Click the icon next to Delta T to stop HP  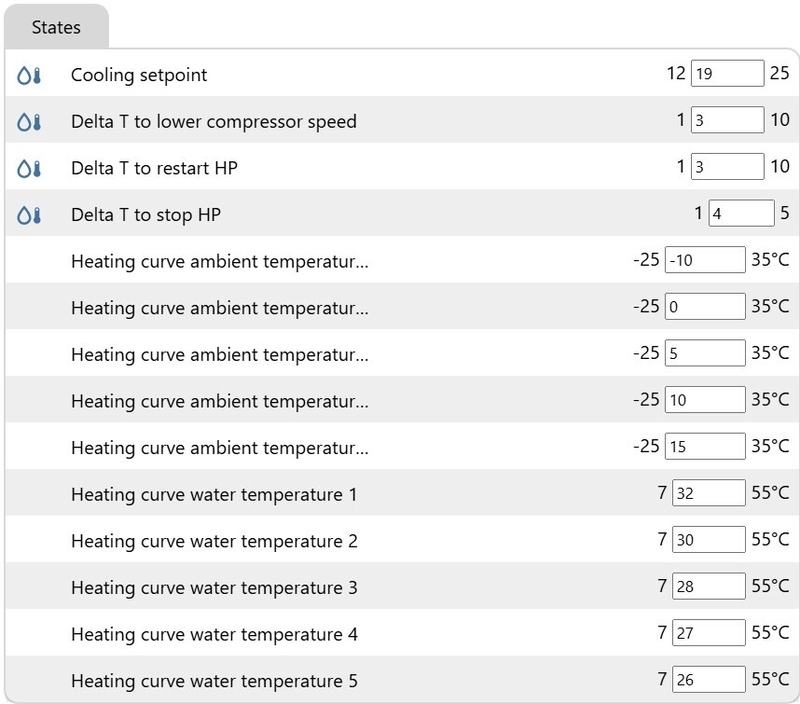(x=29, y=215)
